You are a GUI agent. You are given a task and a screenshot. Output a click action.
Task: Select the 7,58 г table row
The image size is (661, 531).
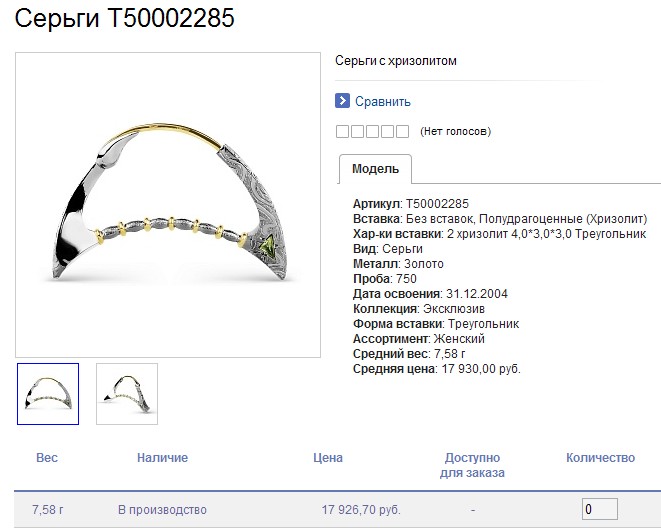pos(337,510)
